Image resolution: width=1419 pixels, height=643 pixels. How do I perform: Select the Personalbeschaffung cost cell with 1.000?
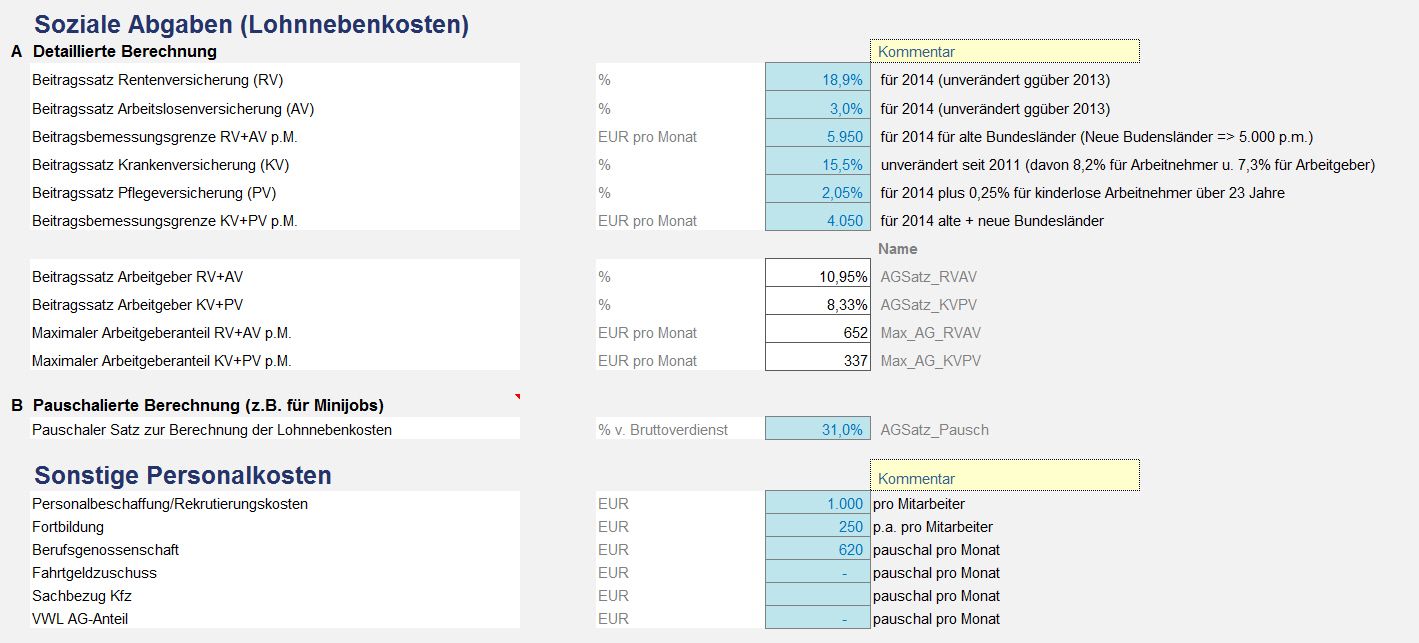[817, 504]
